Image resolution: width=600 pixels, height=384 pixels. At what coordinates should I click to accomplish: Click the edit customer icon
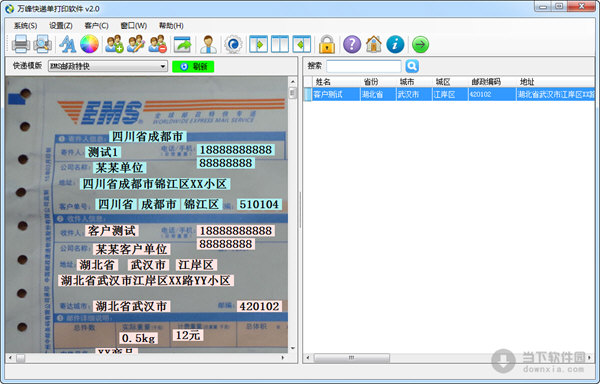click(x=136, y=44)
